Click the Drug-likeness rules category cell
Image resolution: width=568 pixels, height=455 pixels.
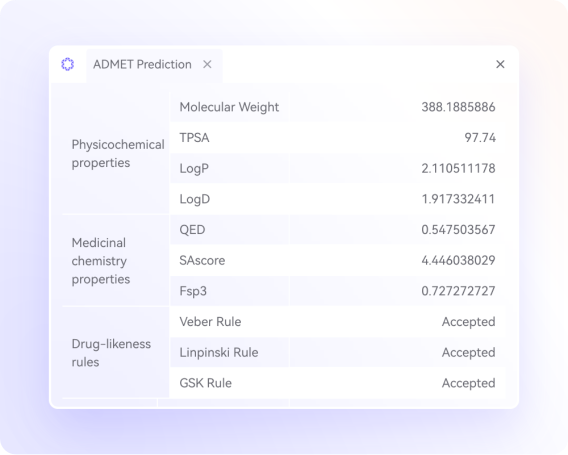click(x=116, y=352)
